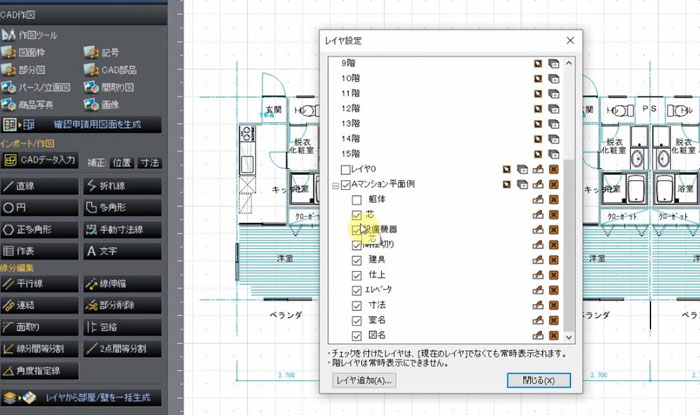Click the rename icon for レイヤ0
700x415 pixels.
(x=538, y=169)
